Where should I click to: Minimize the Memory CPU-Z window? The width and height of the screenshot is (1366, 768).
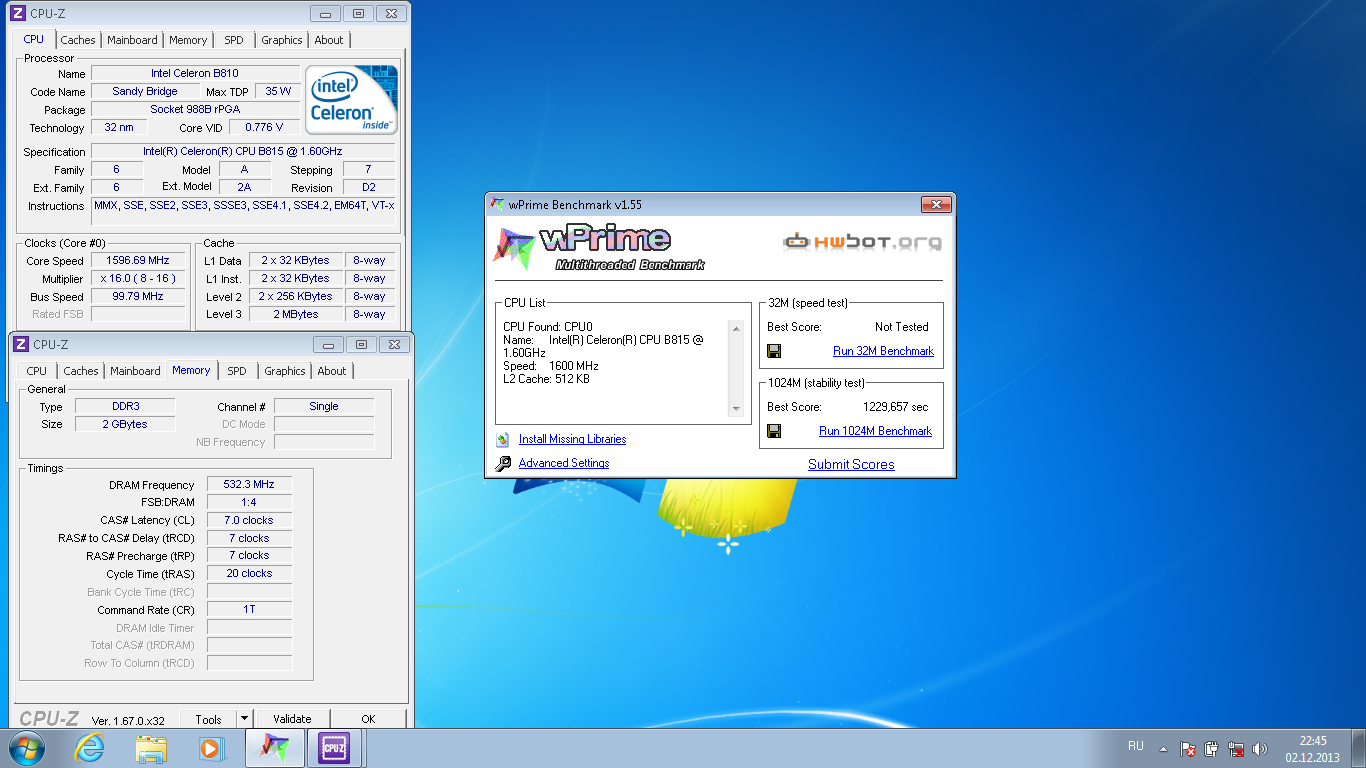[x=328, y=344]
